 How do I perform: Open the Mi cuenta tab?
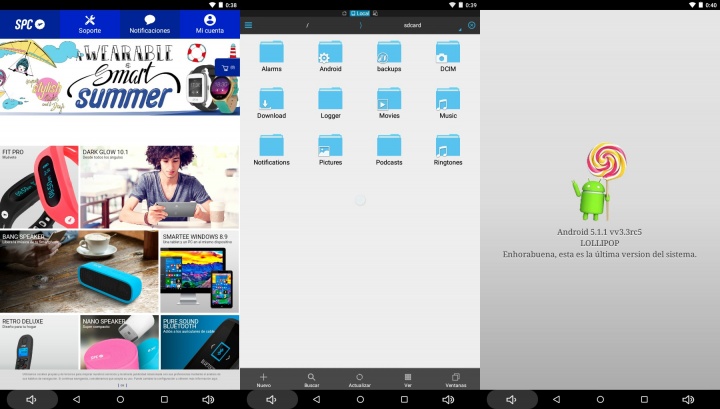click(x=210, y=24)
